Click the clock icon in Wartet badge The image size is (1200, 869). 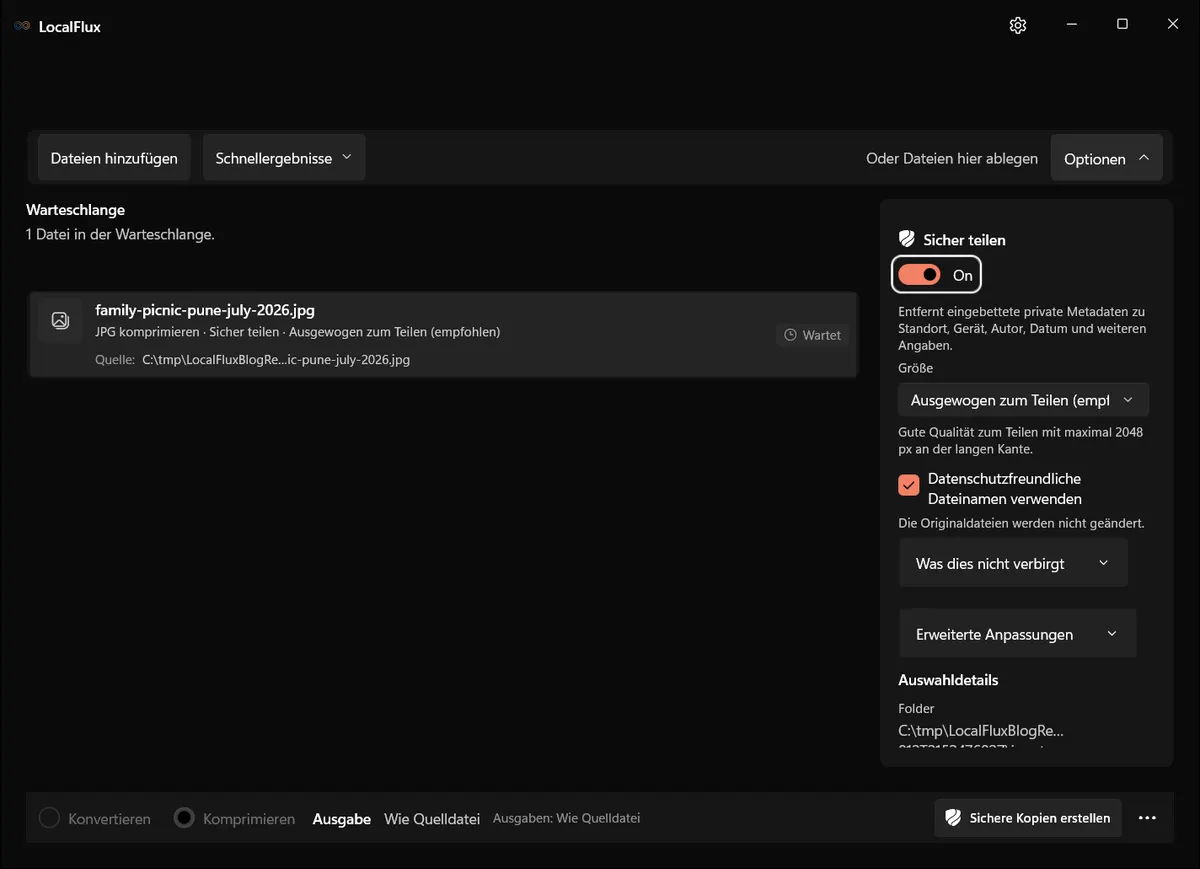pos(790,335)
